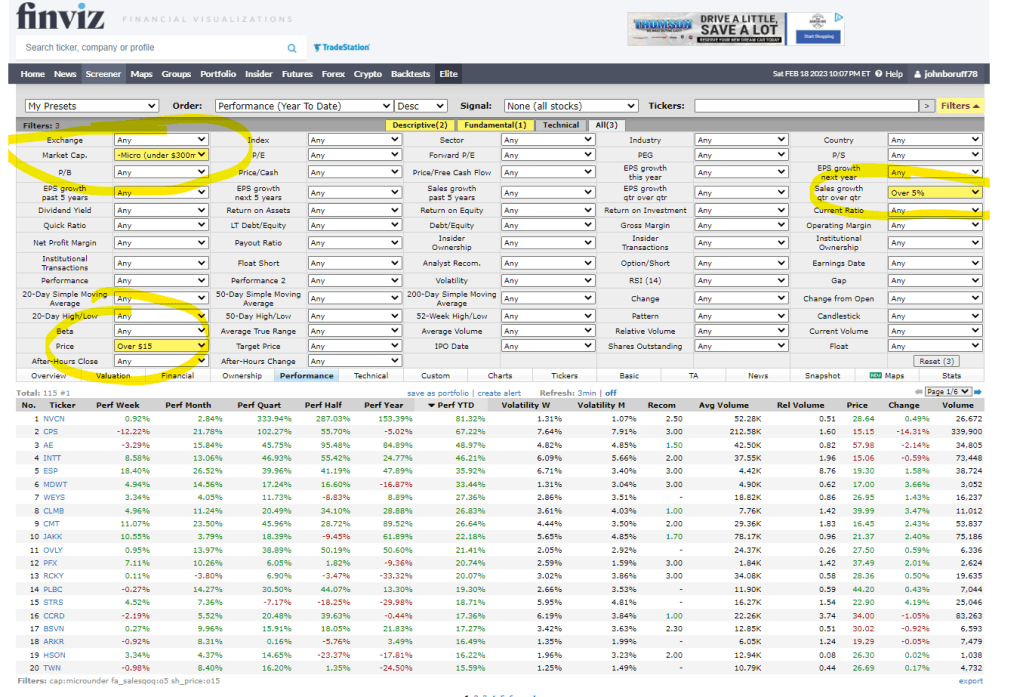Switch to the Technical filter tab
Image resolution: width=1023 pixels, height=697 pixels.
point(560,125)
